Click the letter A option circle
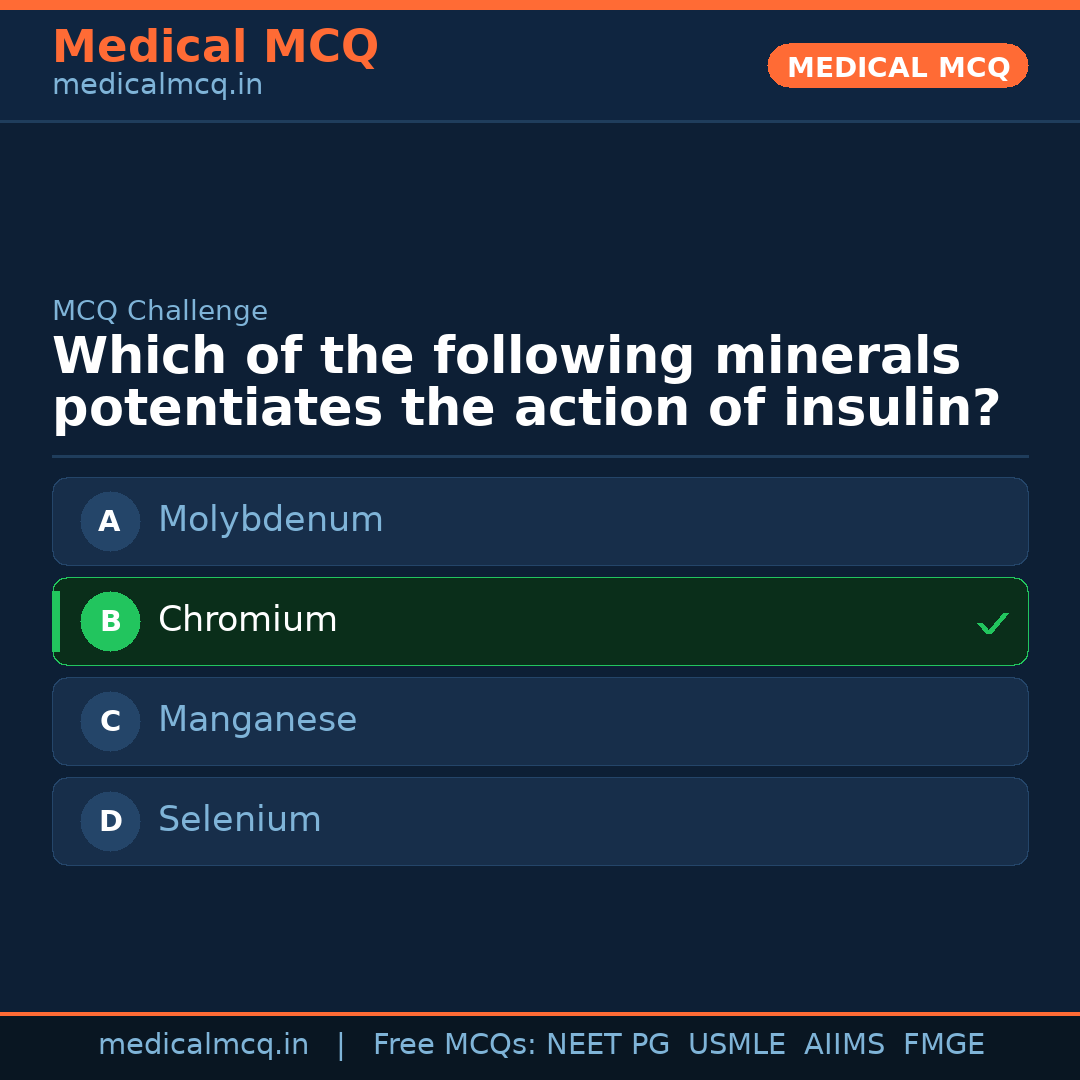The height and width of the screenshot is (1080, 1080). tap(110, 521)
